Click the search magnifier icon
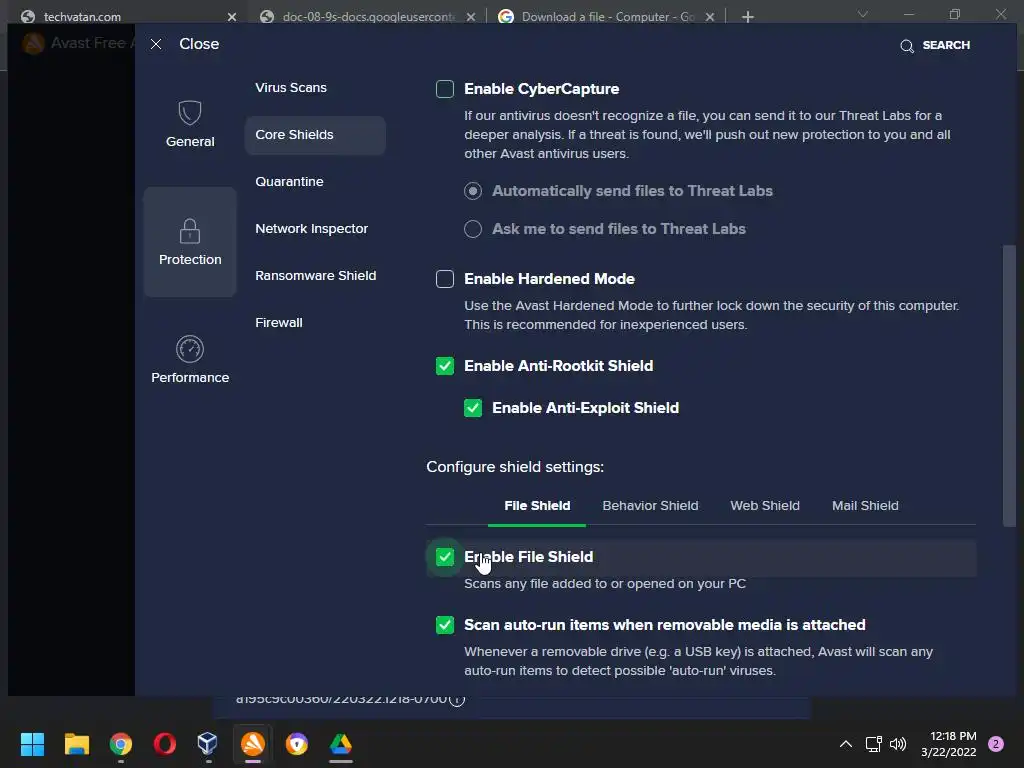Viewport: 1024px width, 768px height. pyautogui.click(x=906, y=46)
